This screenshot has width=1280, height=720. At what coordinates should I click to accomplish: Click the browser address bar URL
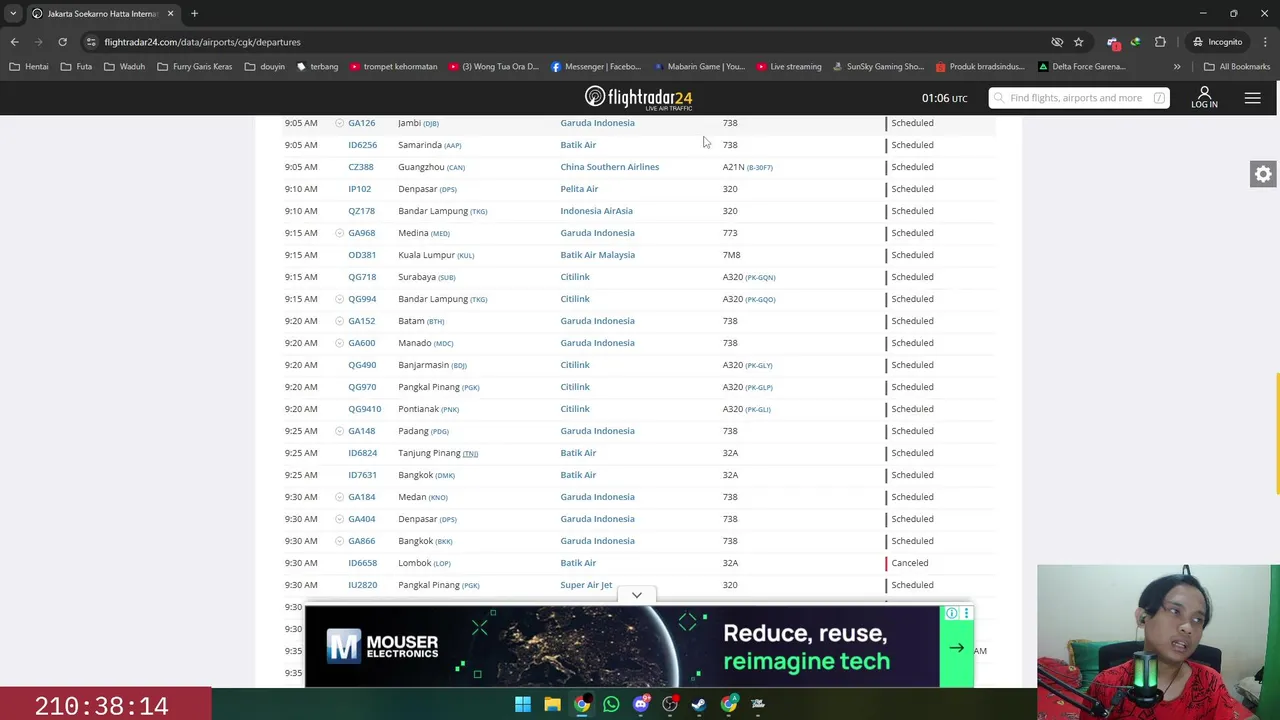tap(202, 42)
